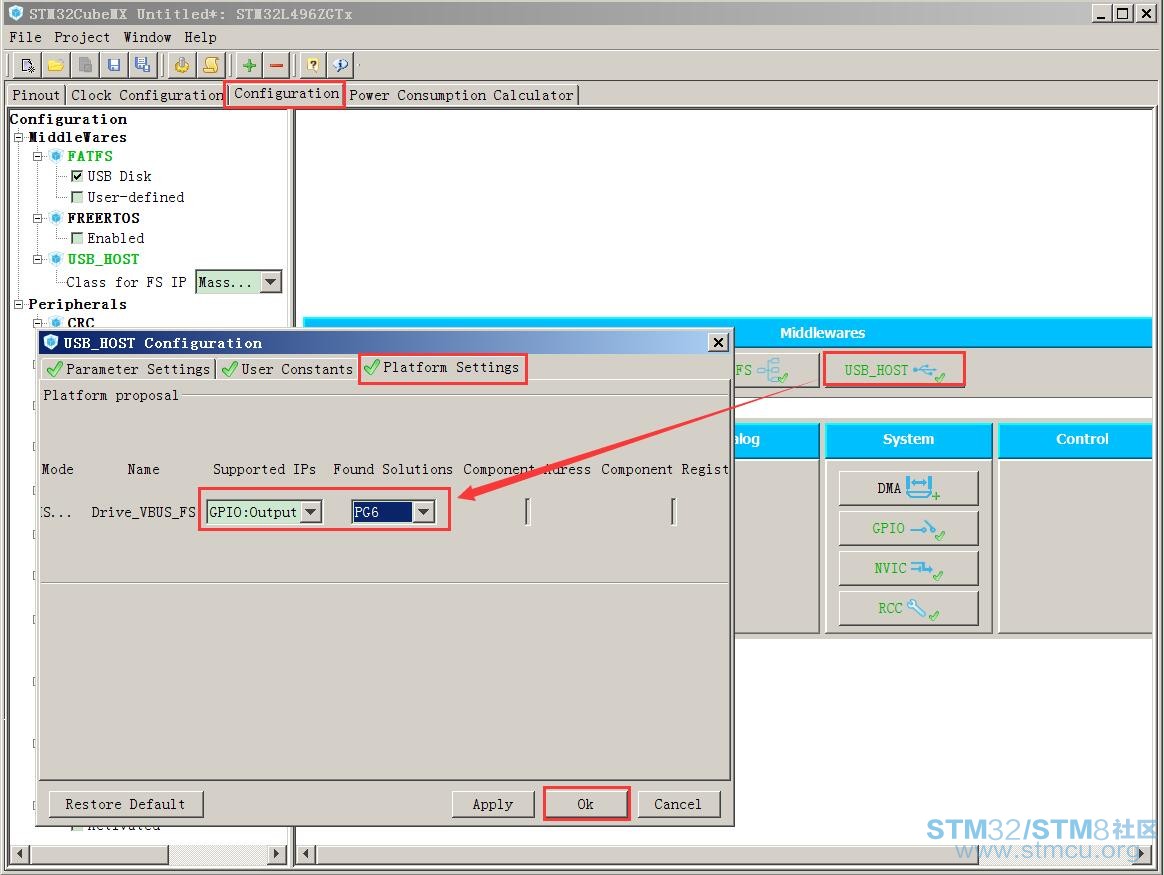The image size is (1164, 875).
Task: Open the Class for FS IP dropdown
Action: pyautogui.click(x=271, y=282)
